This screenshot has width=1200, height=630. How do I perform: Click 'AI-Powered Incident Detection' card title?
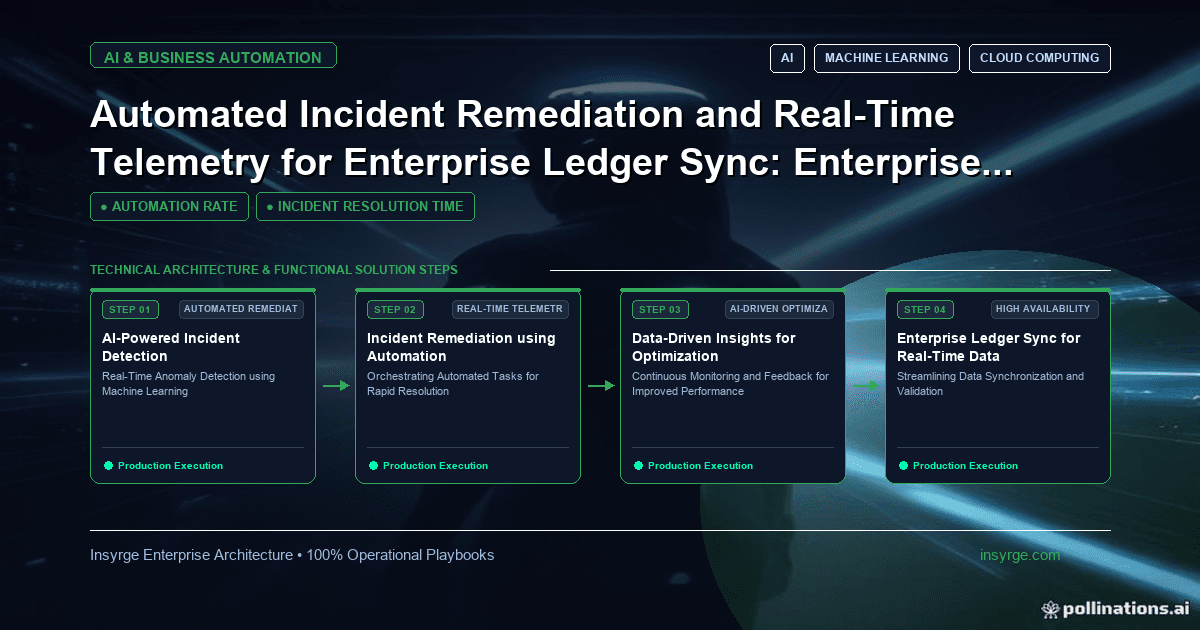[x=171, y=347]
